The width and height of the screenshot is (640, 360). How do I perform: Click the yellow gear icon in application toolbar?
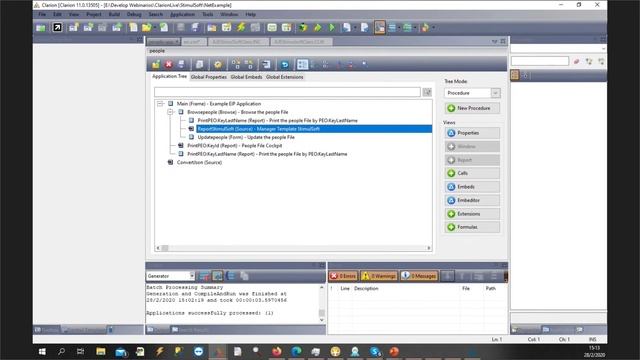click(218, 64)
